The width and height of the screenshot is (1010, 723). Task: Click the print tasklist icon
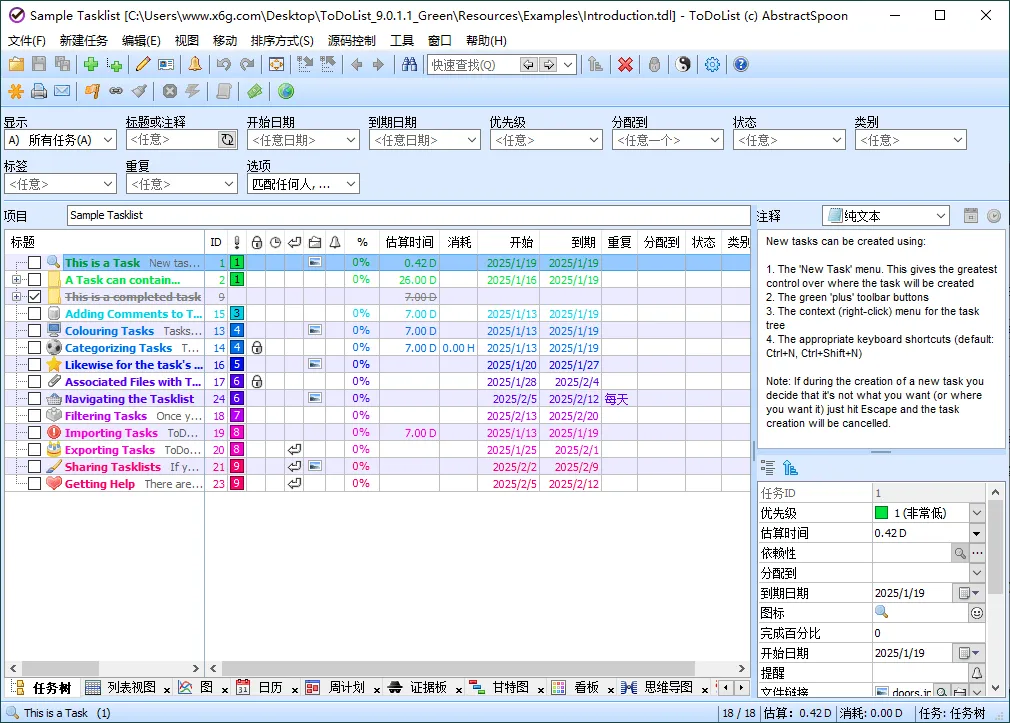coord(38,90)
